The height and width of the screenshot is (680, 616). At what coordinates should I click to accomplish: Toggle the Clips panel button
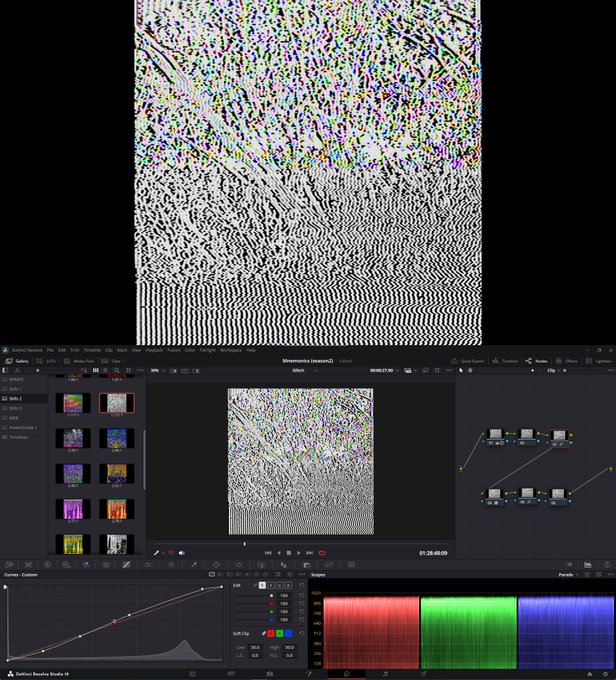[111, 361]
